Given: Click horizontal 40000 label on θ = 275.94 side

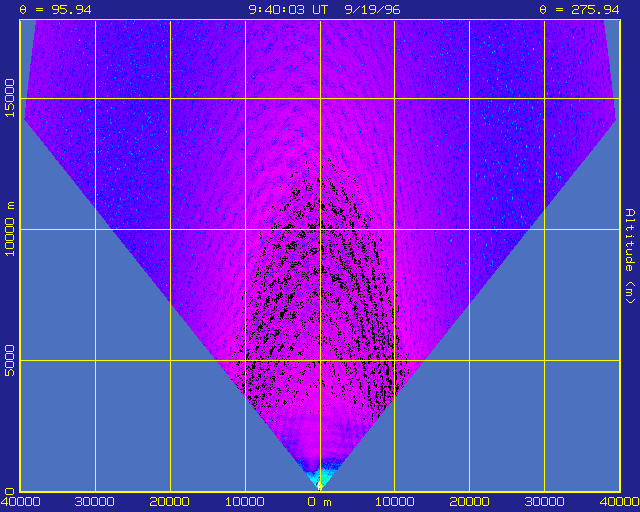Looking at the screenshot, I should [x=619, y=502].
